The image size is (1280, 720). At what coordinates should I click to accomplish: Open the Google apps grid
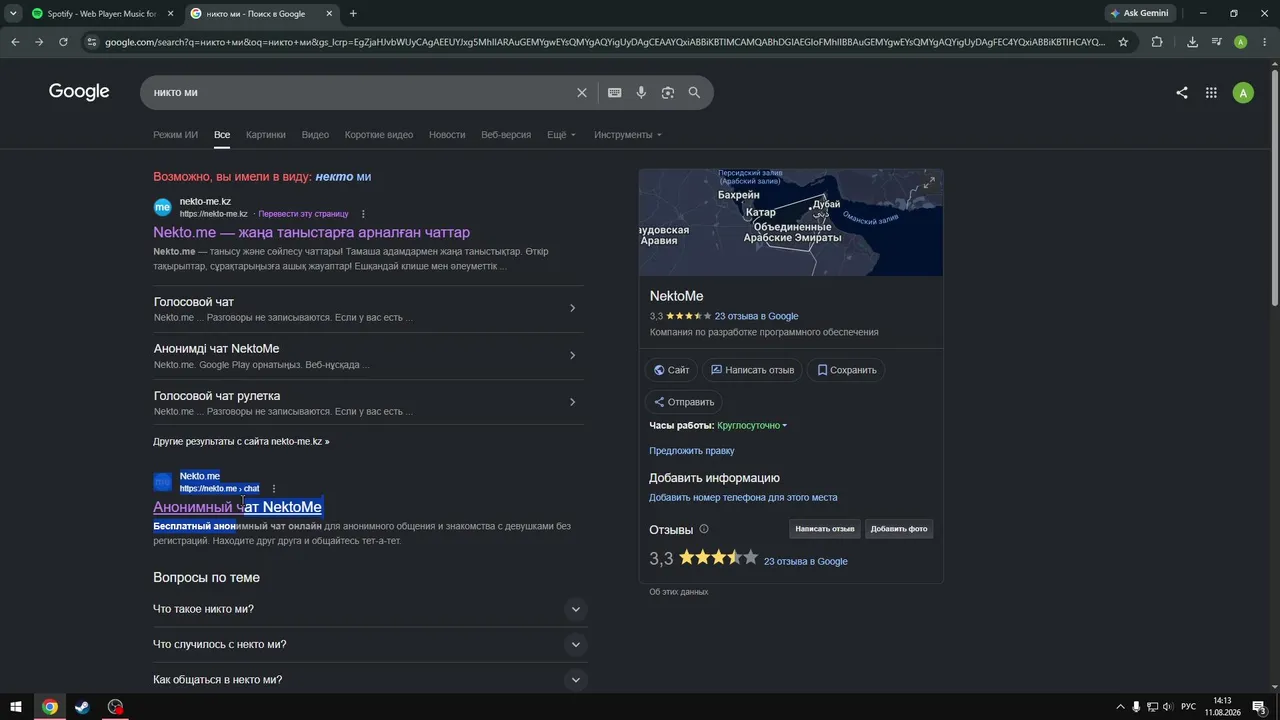click(x=1211, y=93)
